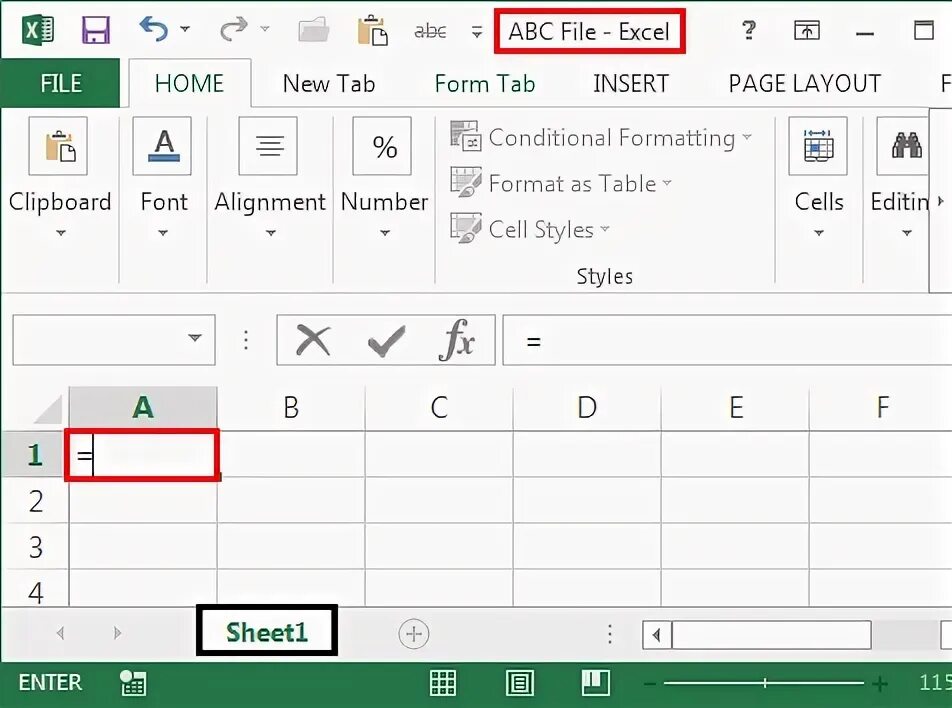Screen dimensions: 952x708
Task: Switch to Page Break Preview
Action: coord(596,682)
